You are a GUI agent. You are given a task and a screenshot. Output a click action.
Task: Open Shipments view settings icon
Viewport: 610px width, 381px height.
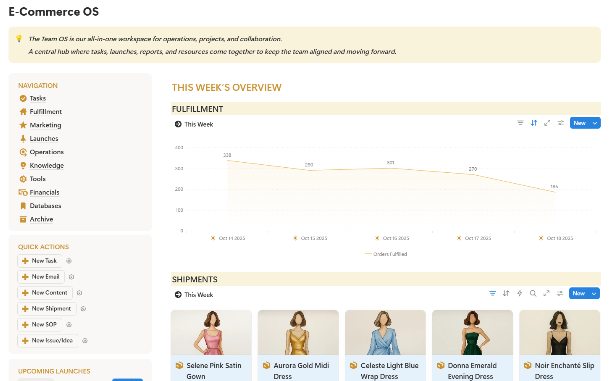560,293
